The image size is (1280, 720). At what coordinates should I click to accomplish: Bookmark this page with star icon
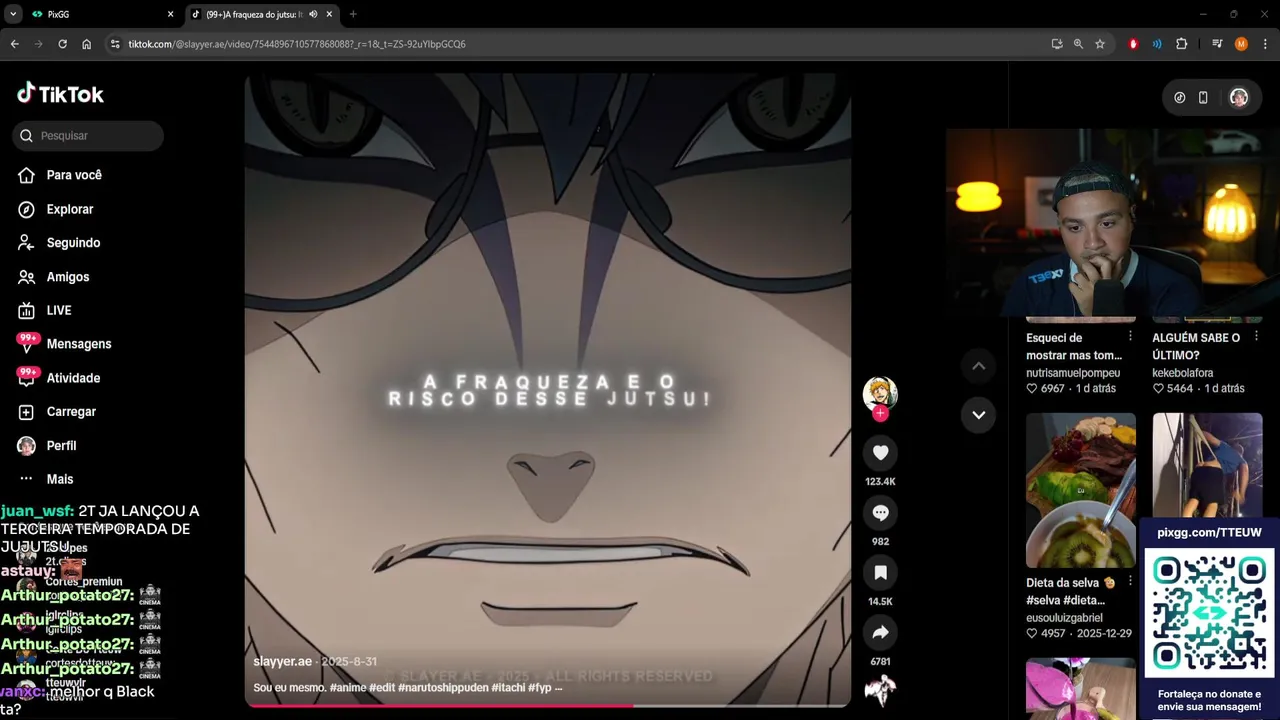1100,44
